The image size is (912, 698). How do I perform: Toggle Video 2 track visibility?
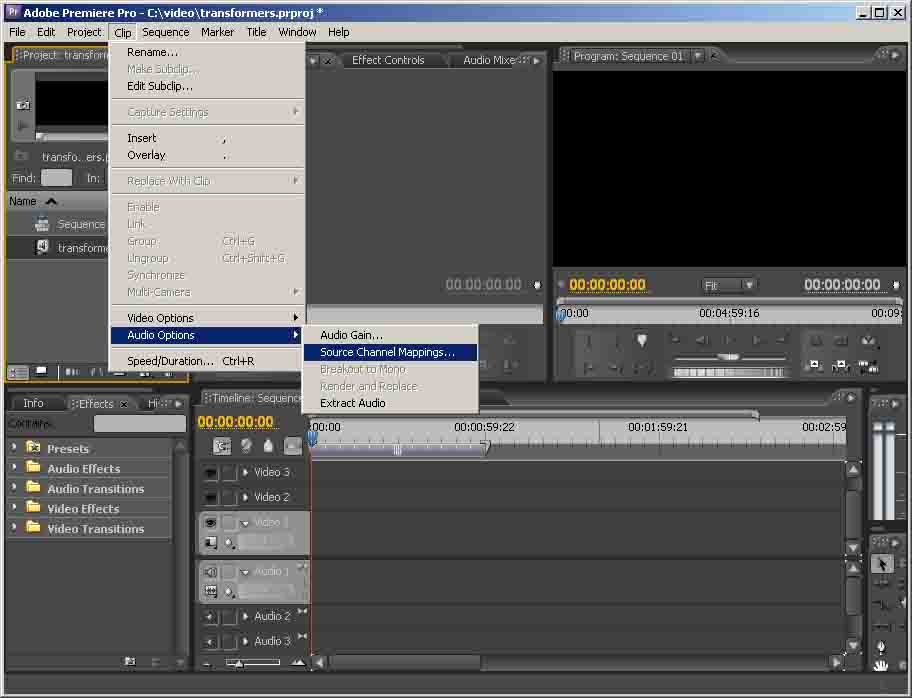pyautogui.click(x=211, y=497)
